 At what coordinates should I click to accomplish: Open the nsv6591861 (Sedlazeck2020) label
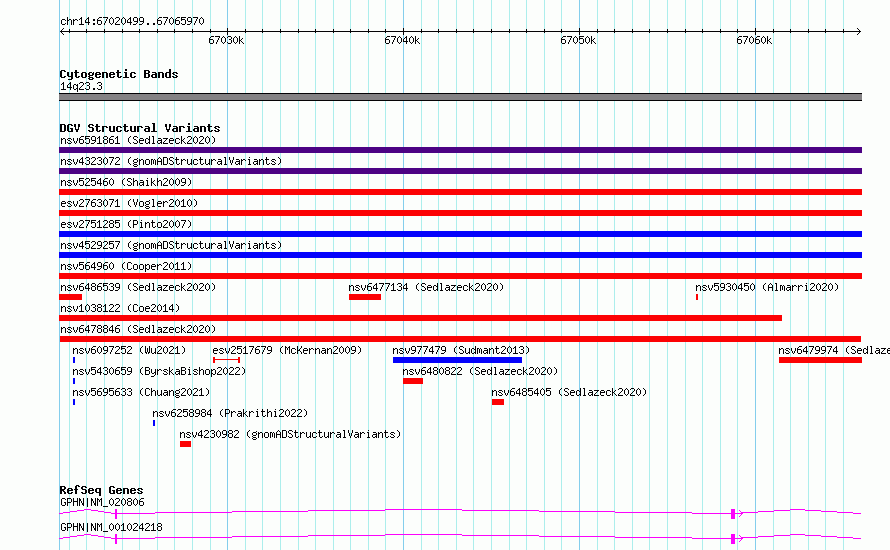(138, 140)
